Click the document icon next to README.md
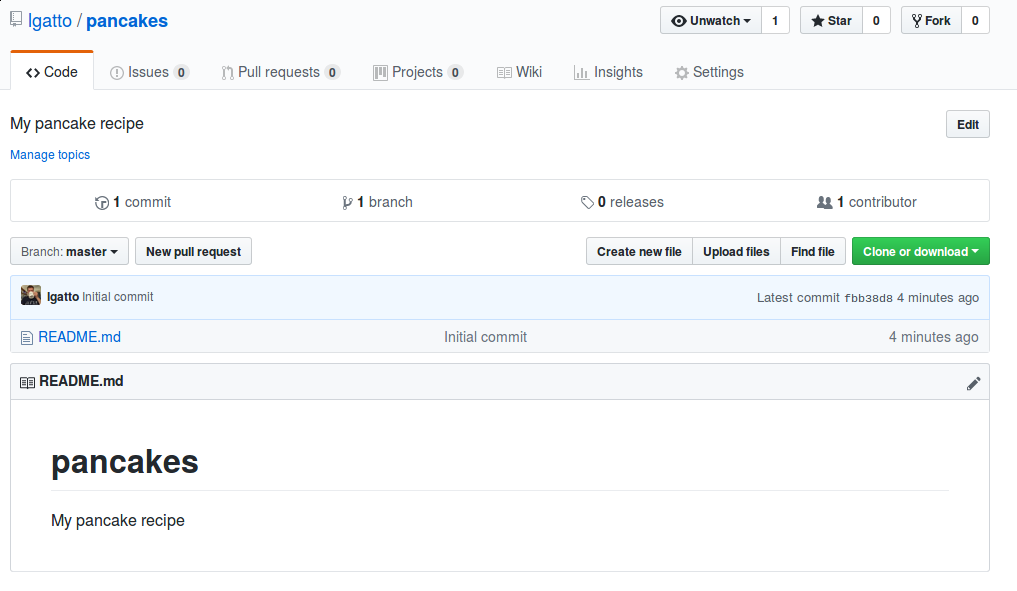This screenshot has height=591, width=1017. click(26, 337)
